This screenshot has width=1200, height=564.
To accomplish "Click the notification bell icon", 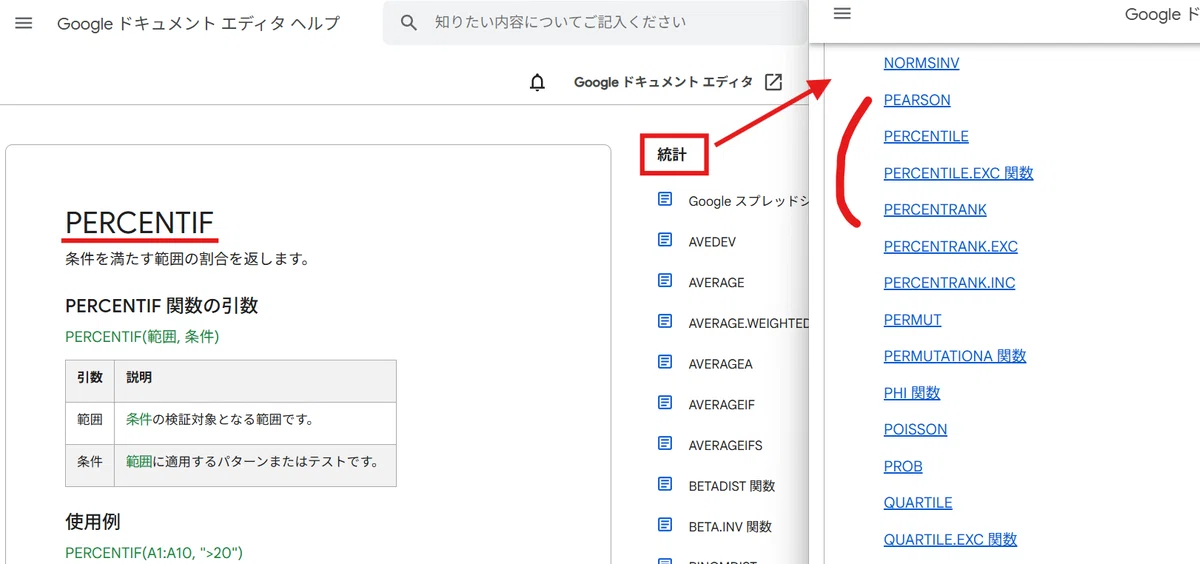I will pyautogui.click(x=538, y=82).
